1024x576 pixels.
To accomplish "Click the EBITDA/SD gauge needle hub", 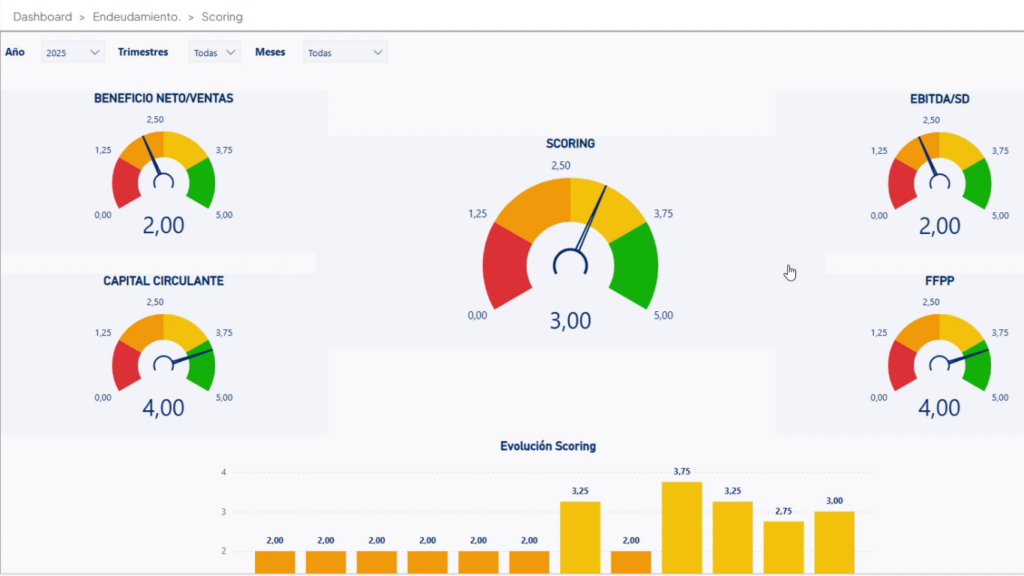I will tap(939, 181).
